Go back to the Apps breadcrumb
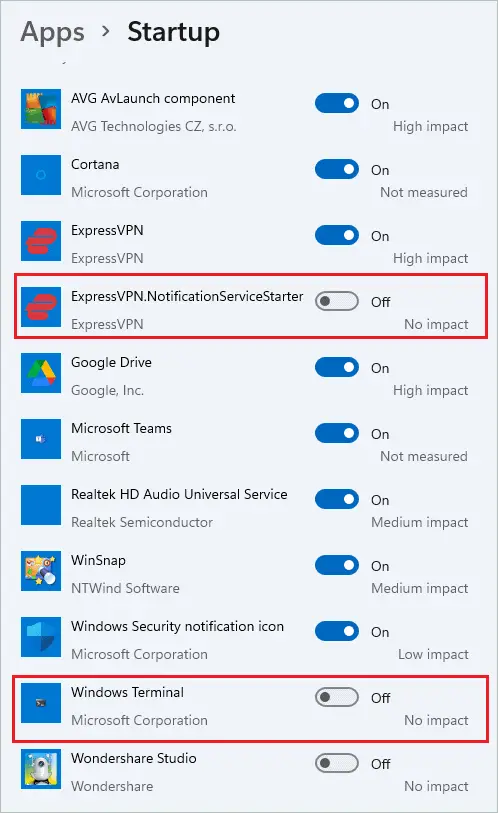This screenshot has height=813, width=498. [52, 33]
